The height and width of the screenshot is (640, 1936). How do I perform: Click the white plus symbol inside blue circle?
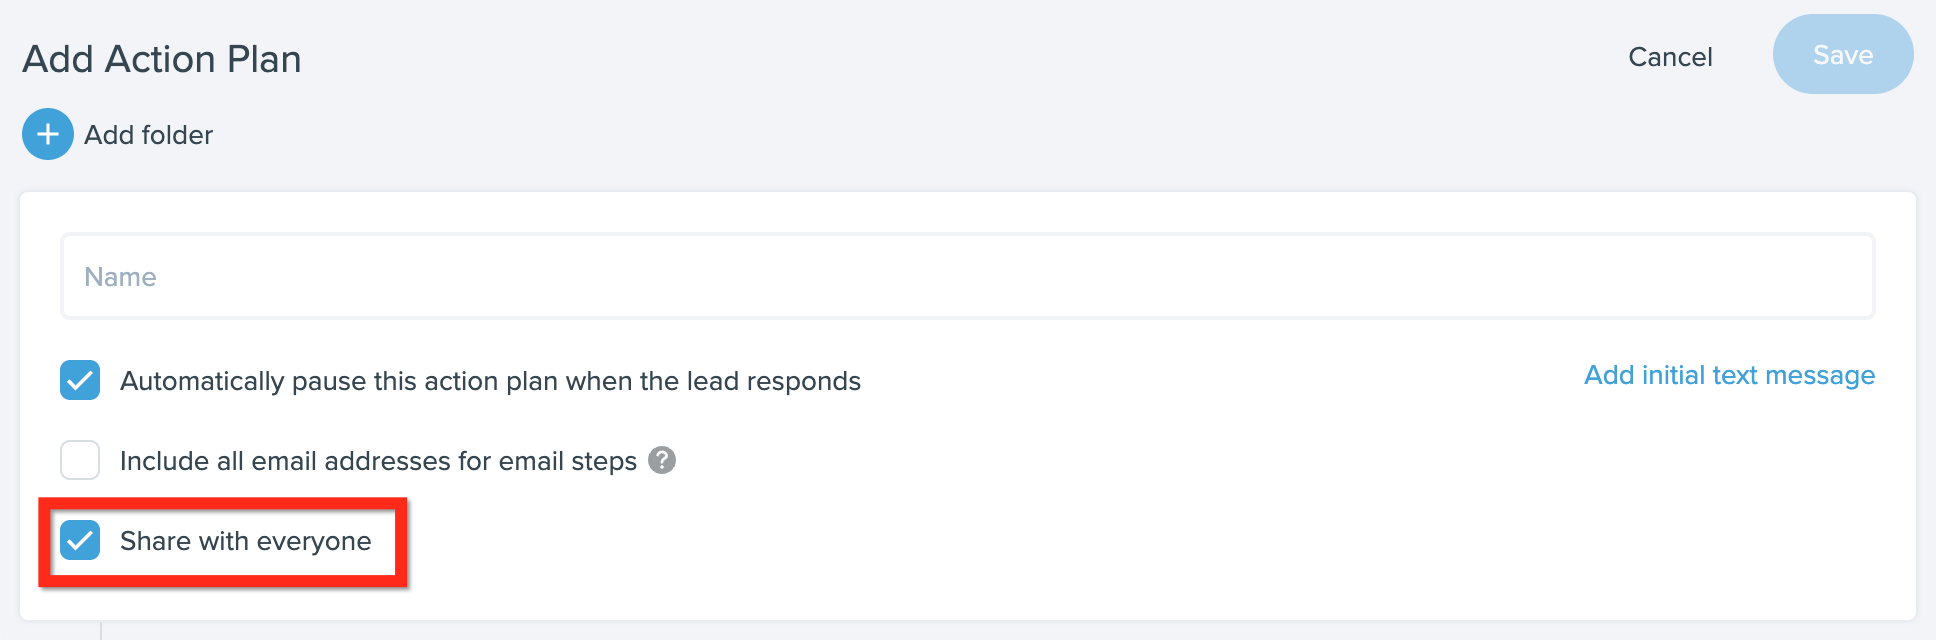tap(48, 134)
